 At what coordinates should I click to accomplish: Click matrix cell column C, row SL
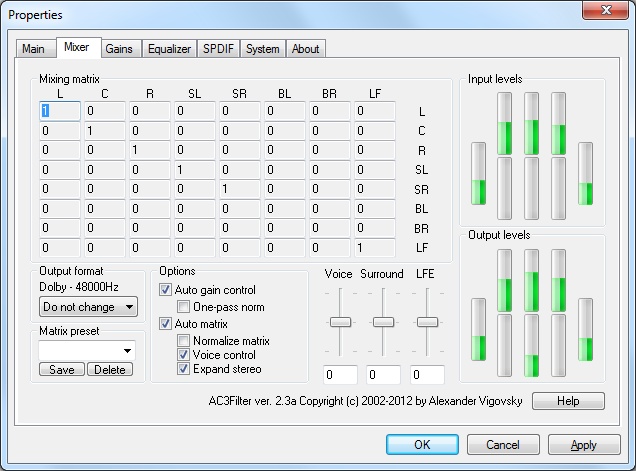tap(105, 170)
